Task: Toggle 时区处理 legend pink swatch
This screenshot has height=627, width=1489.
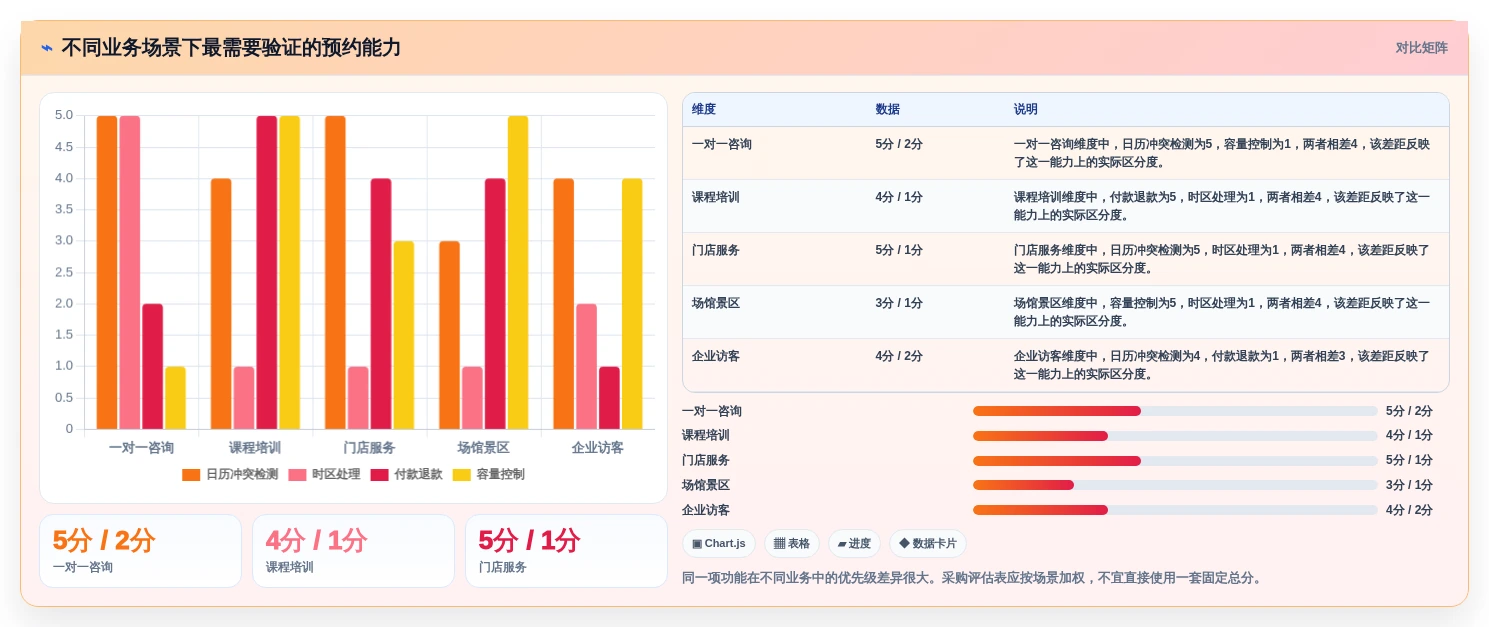Action: click(297, 475)
